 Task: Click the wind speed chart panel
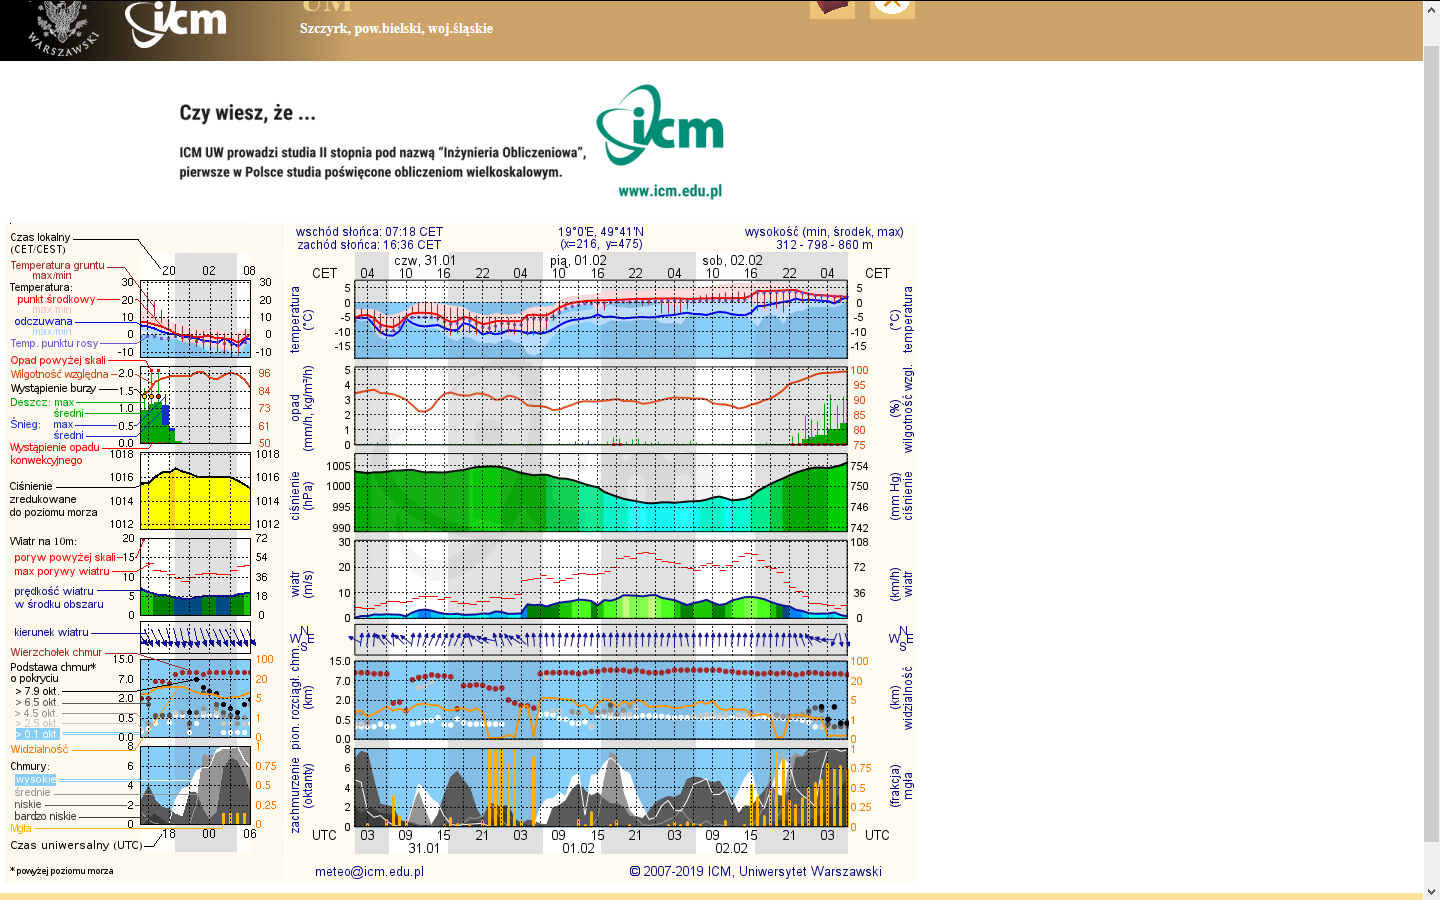pos(601,580)
